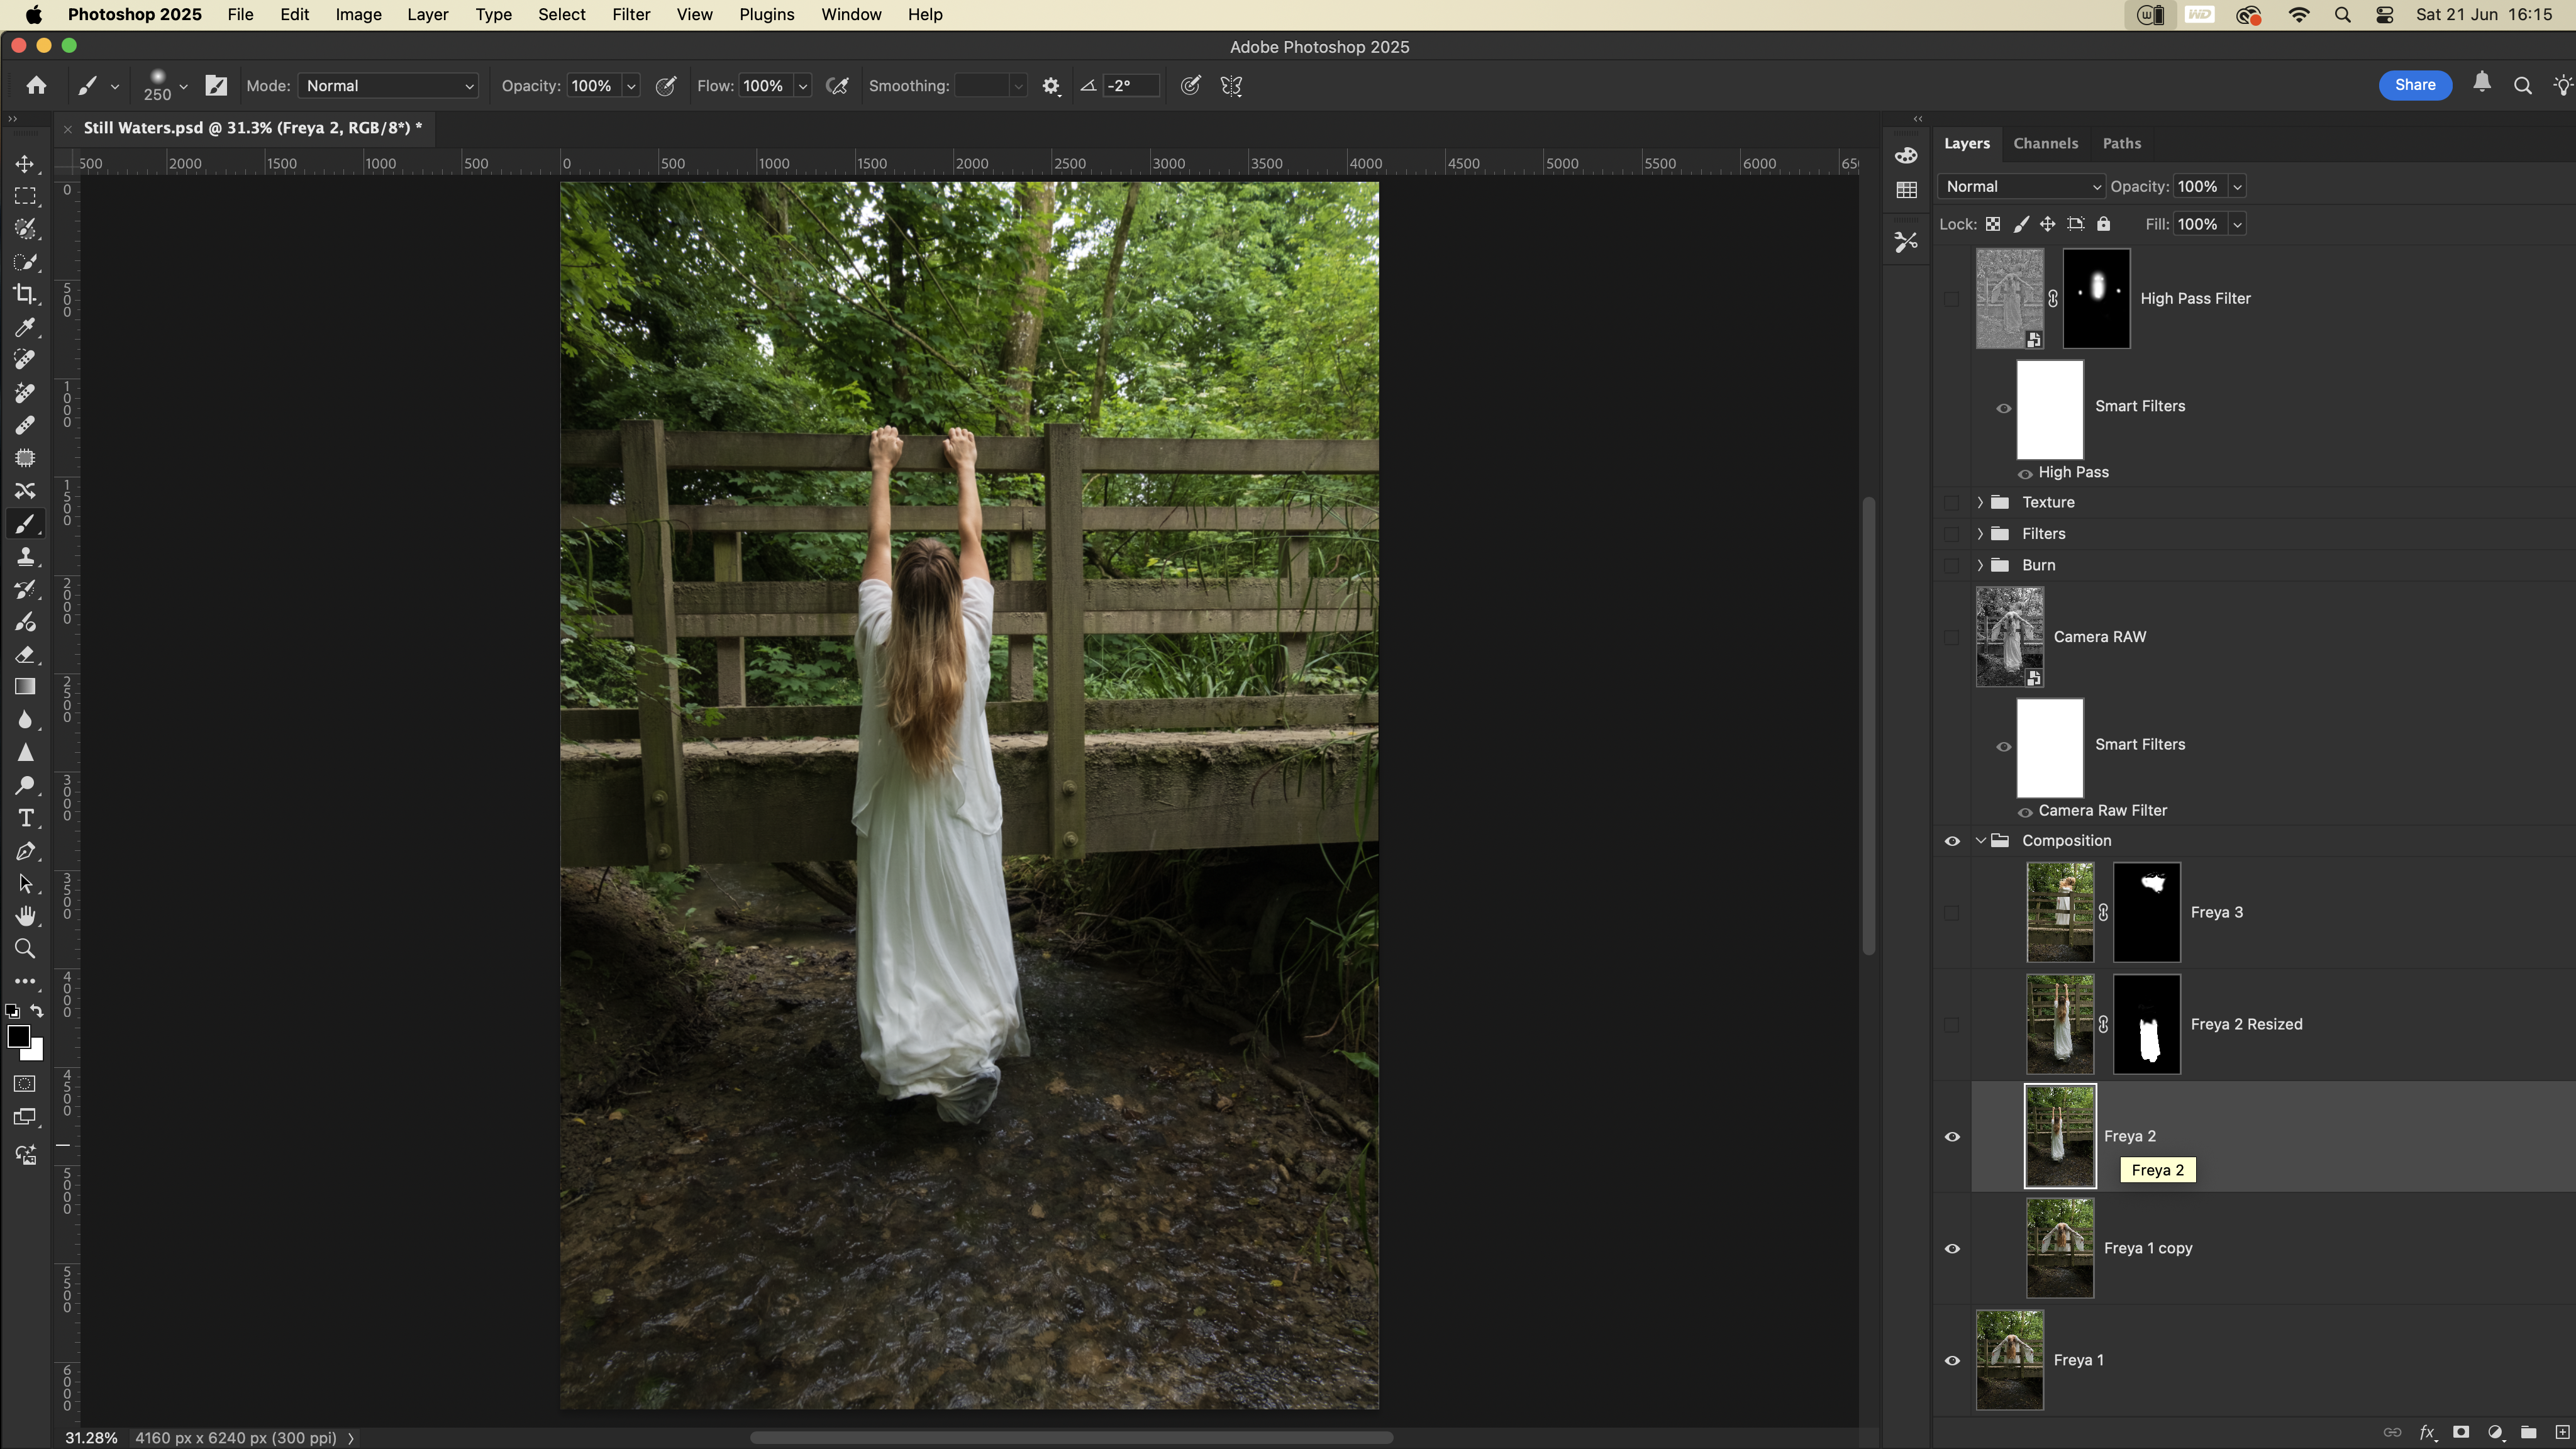The height and width of the screenshot is (1449, 2576).
Task: Click the brush angle input field
Action: point(1131,86)
